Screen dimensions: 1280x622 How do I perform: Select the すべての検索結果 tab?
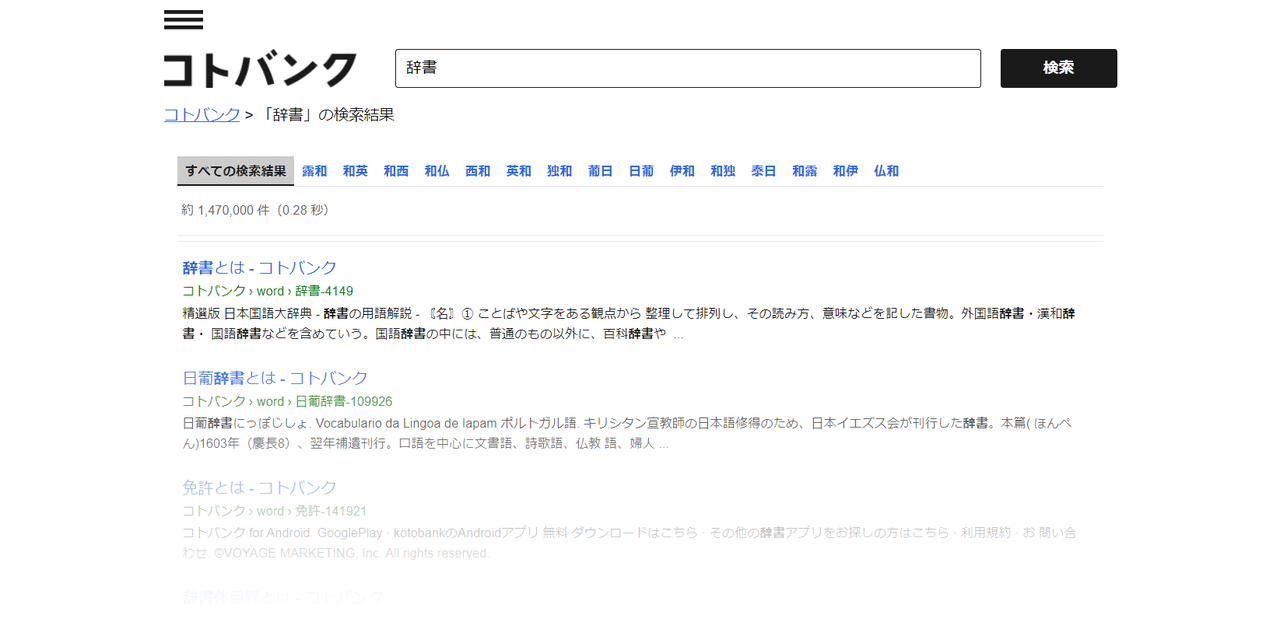pos(236,171)
